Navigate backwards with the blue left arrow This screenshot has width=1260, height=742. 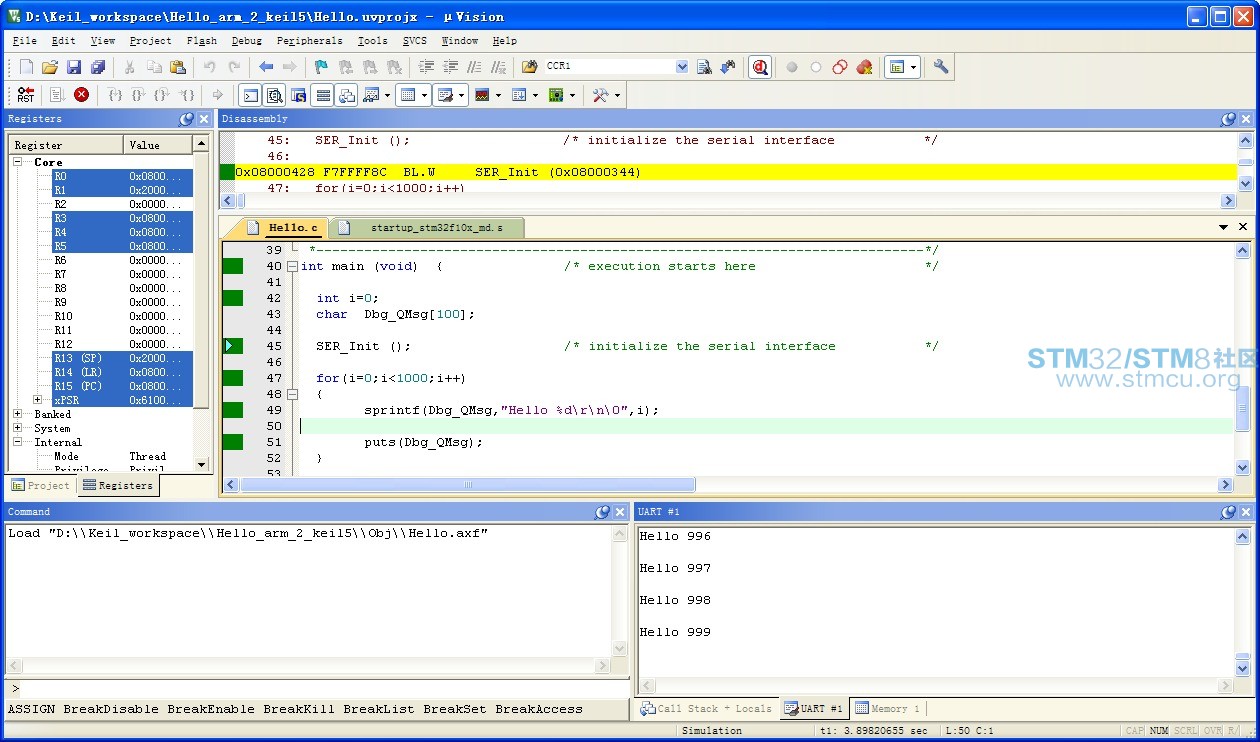[266, 67]
